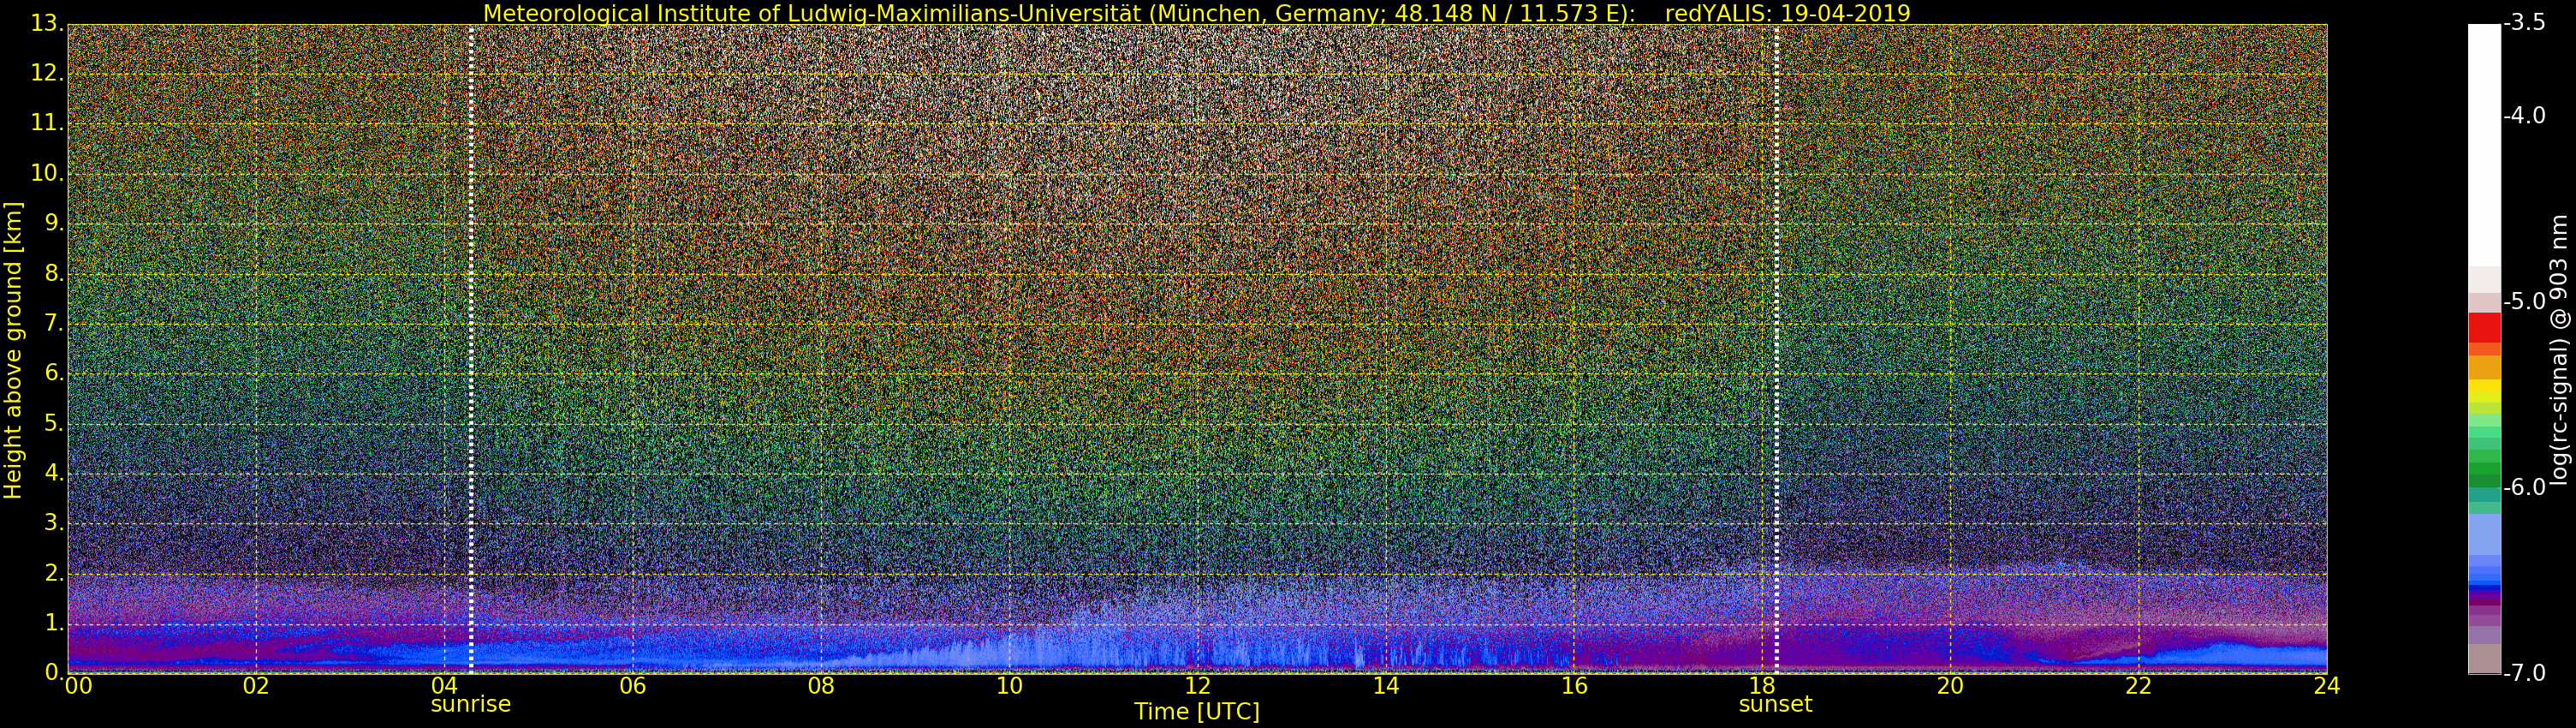Click the '18' time axis tick label
Image resolution: width=2576 pixels, height=728 pixels.
(x=1762, y=686)
